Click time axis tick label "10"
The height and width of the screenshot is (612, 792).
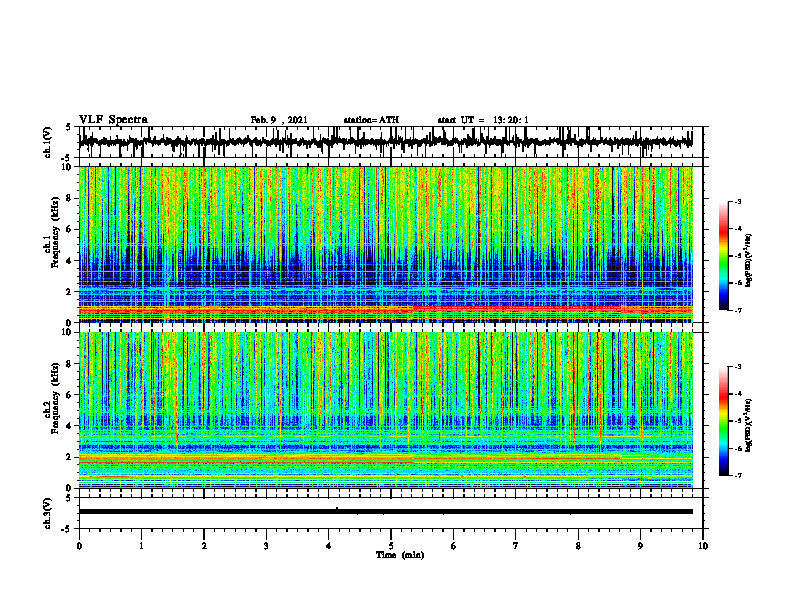[703, 546]
